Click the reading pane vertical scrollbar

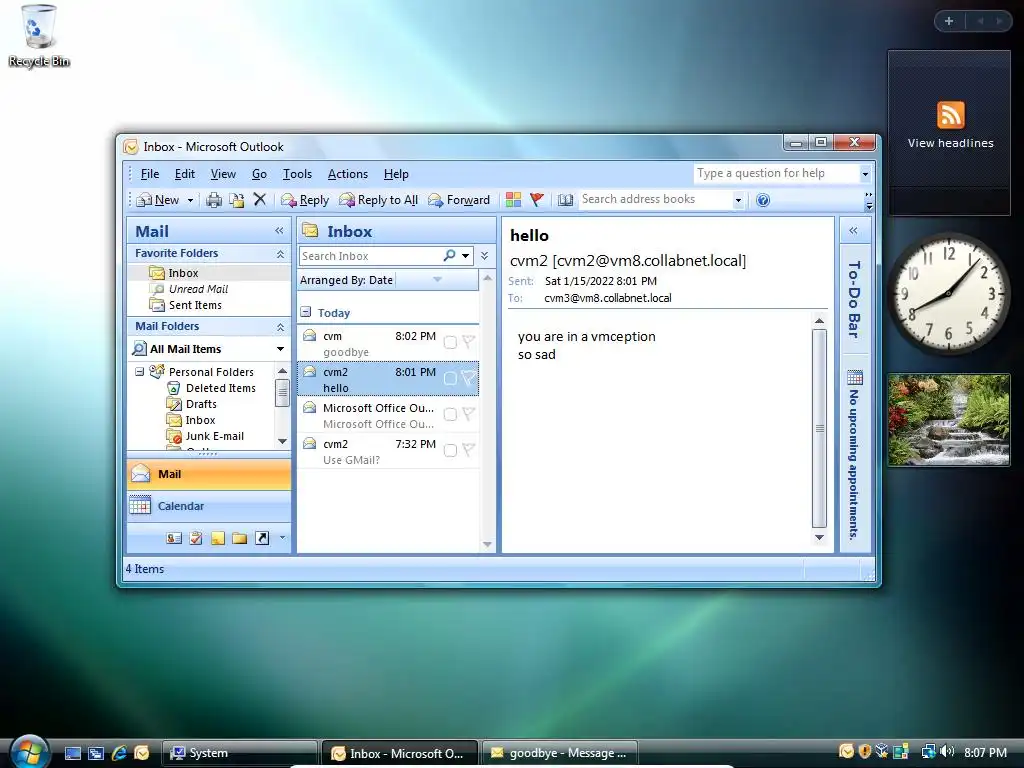click(x=820, y=428)
